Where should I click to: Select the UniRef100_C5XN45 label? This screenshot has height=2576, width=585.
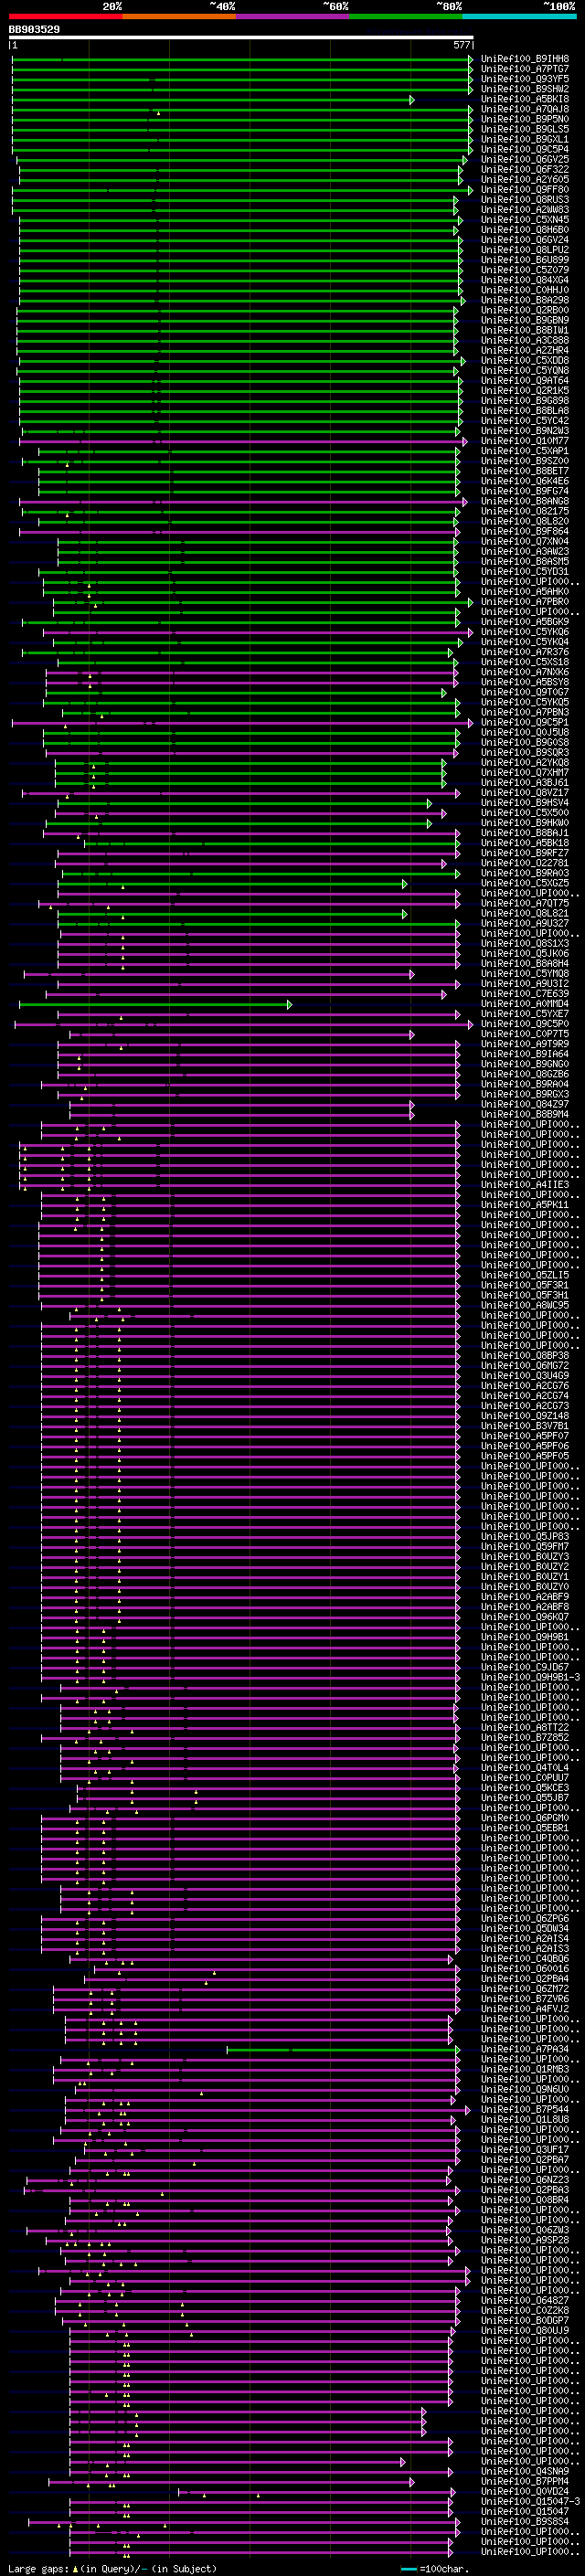pos(525,219)
